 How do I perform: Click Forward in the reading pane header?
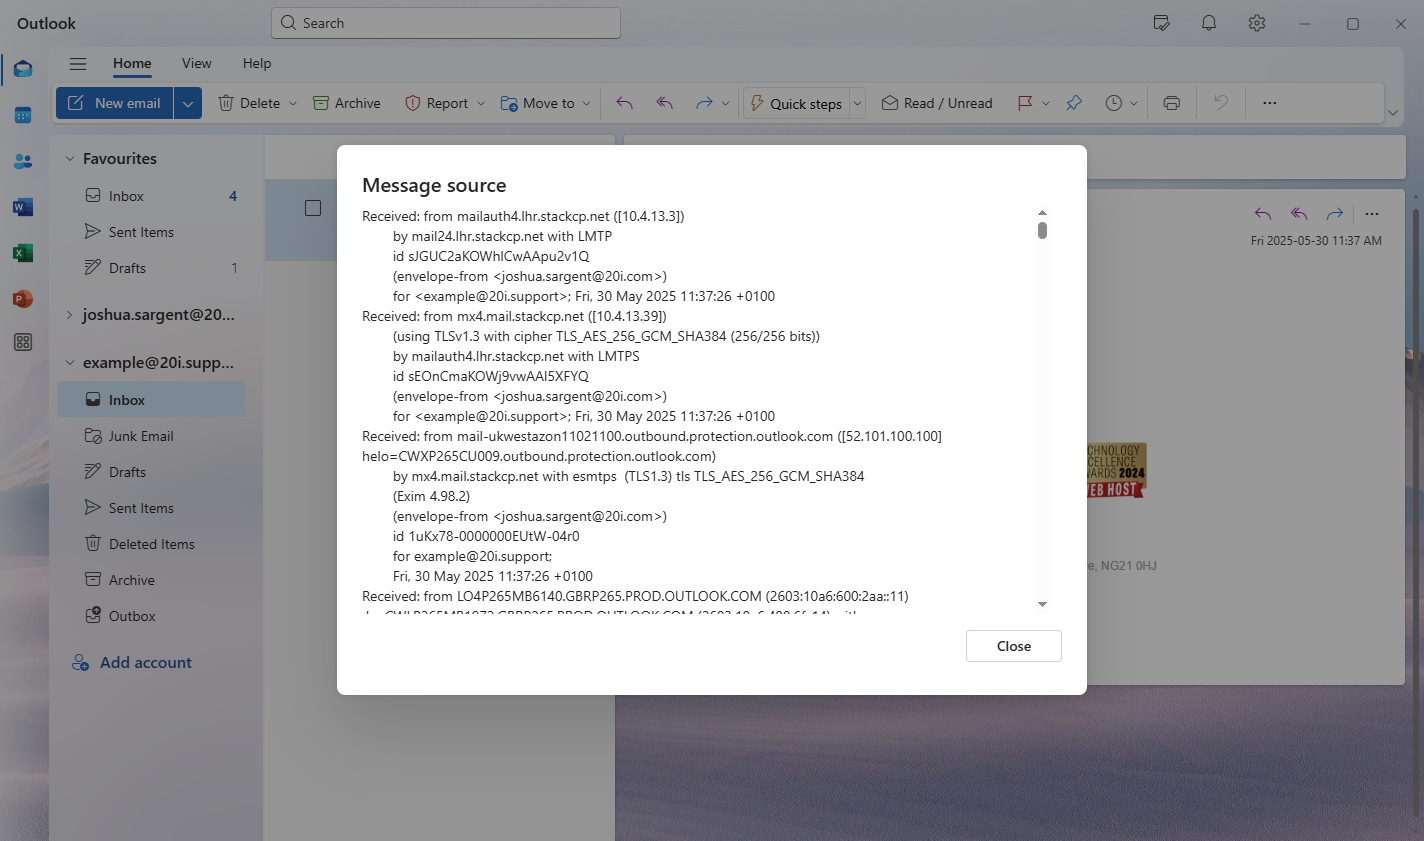tap(1335, 214)
